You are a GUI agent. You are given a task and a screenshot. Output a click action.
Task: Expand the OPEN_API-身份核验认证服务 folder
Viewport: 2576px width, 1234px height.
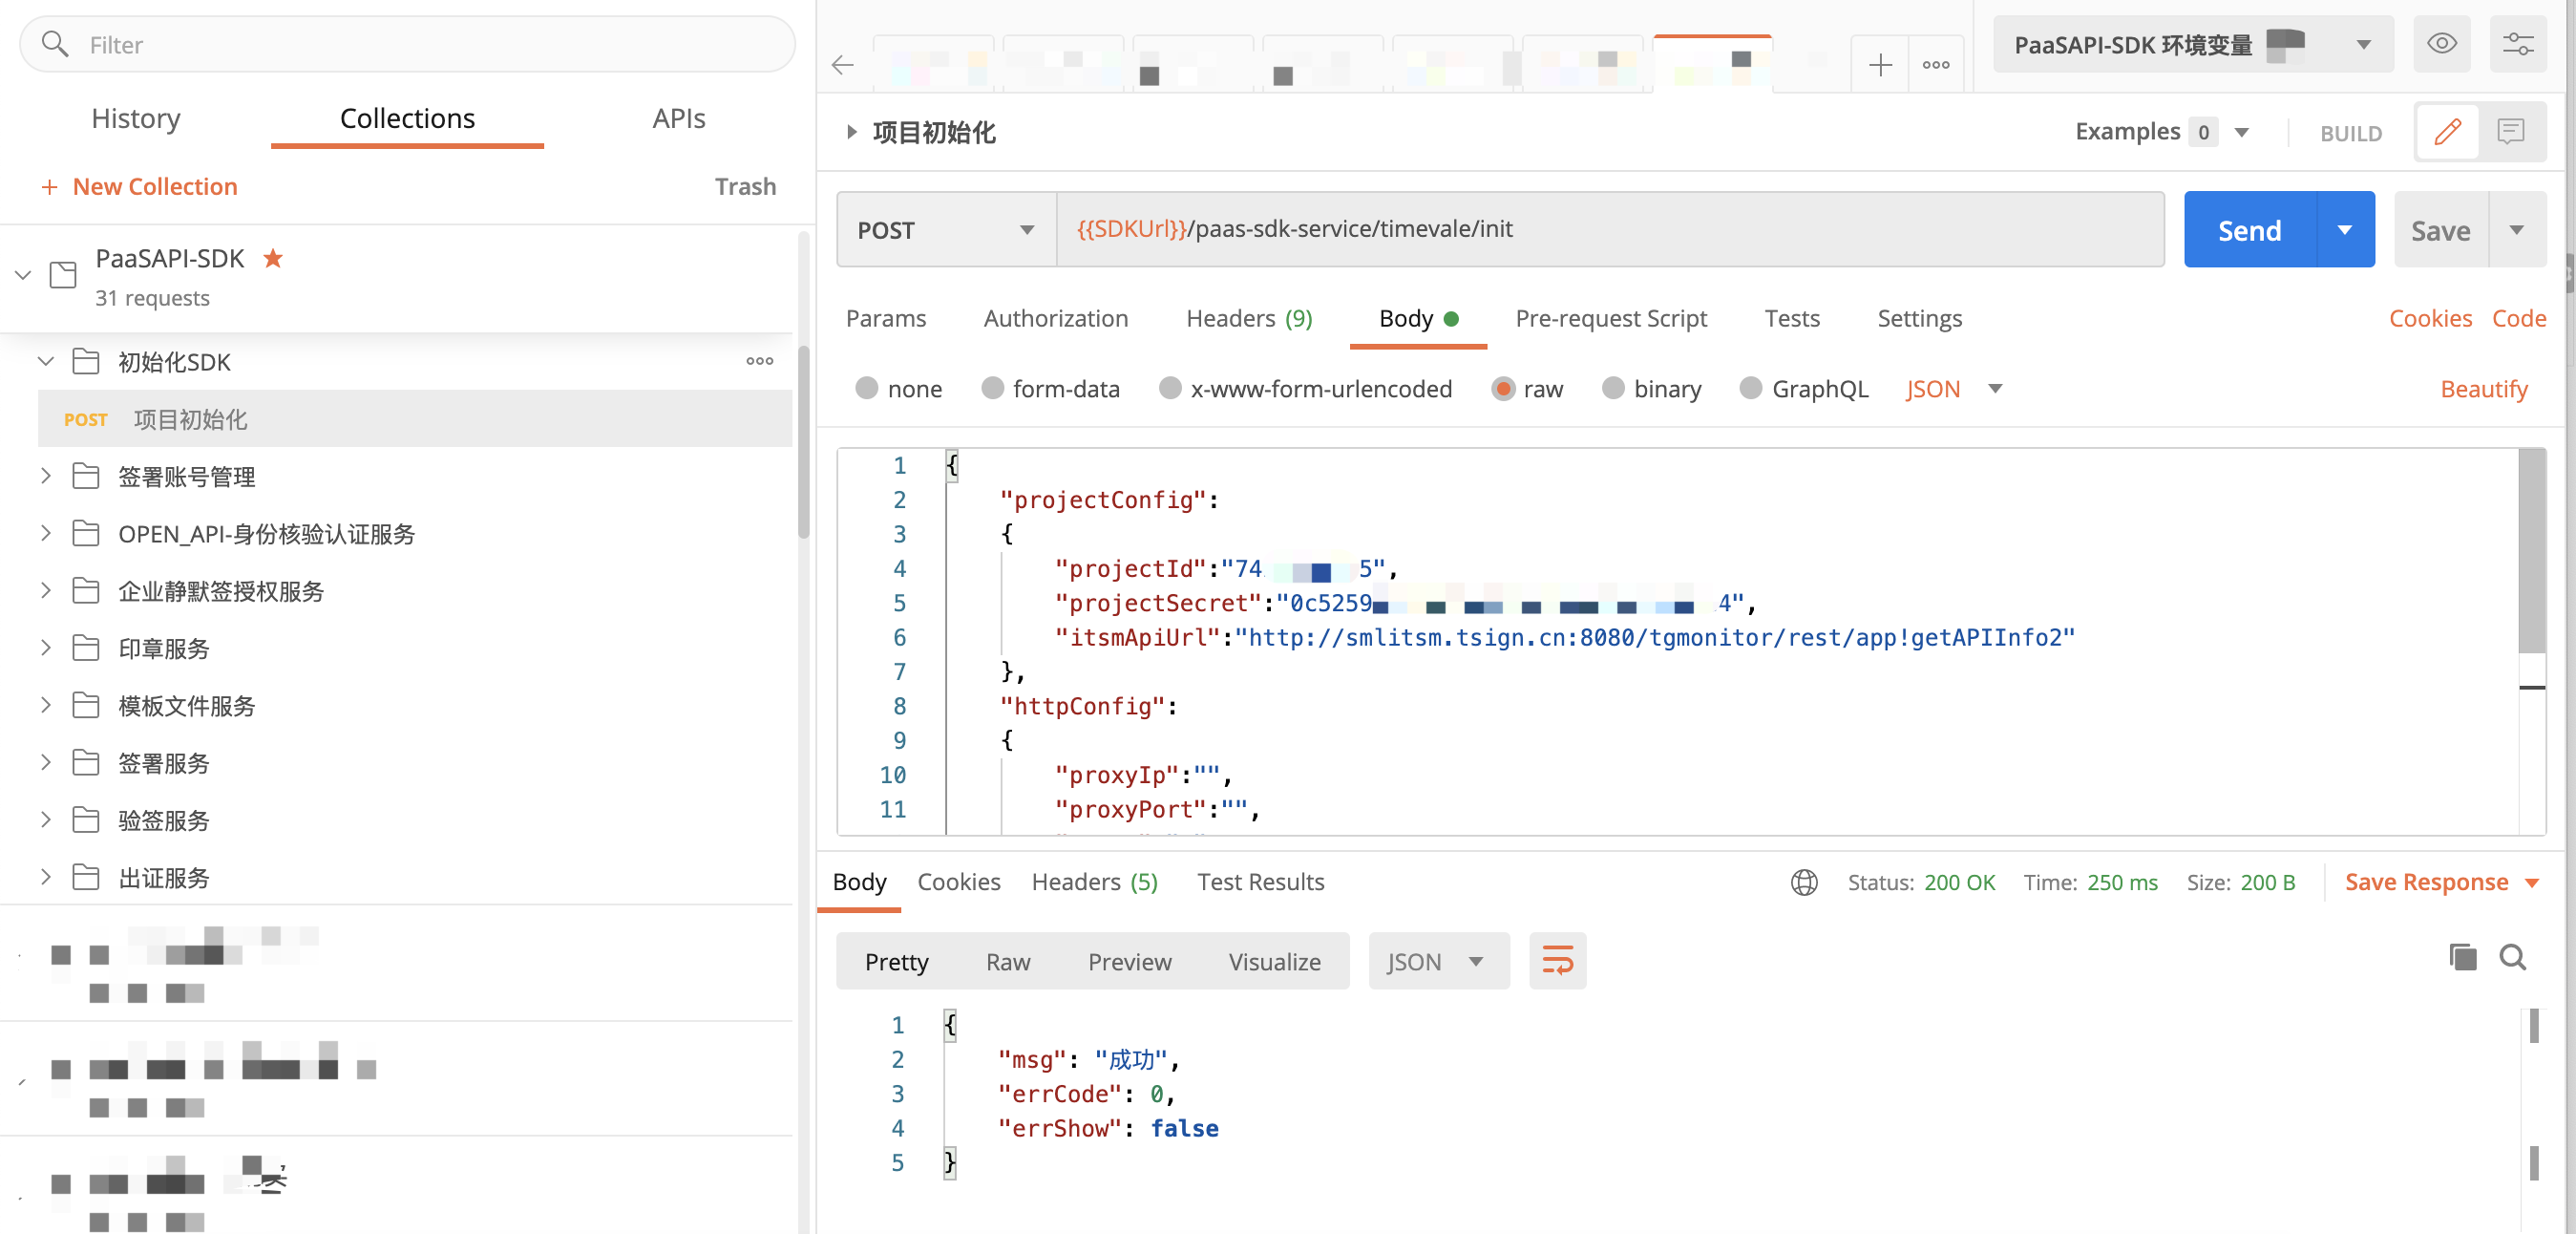(45, 533)
